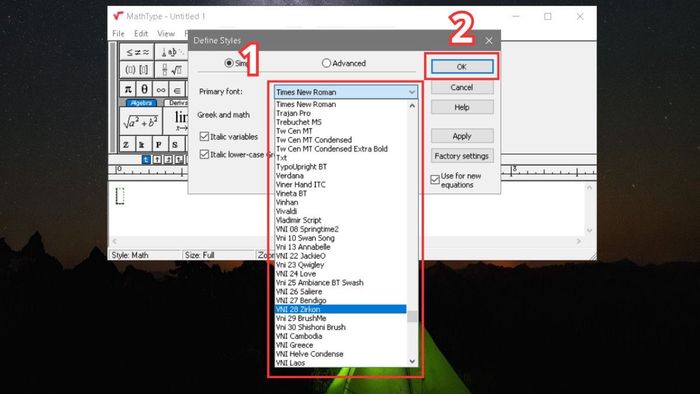The image size is (700, 394).
Task: Open the spaces and ellipses symbols palette
Action: 172,52
